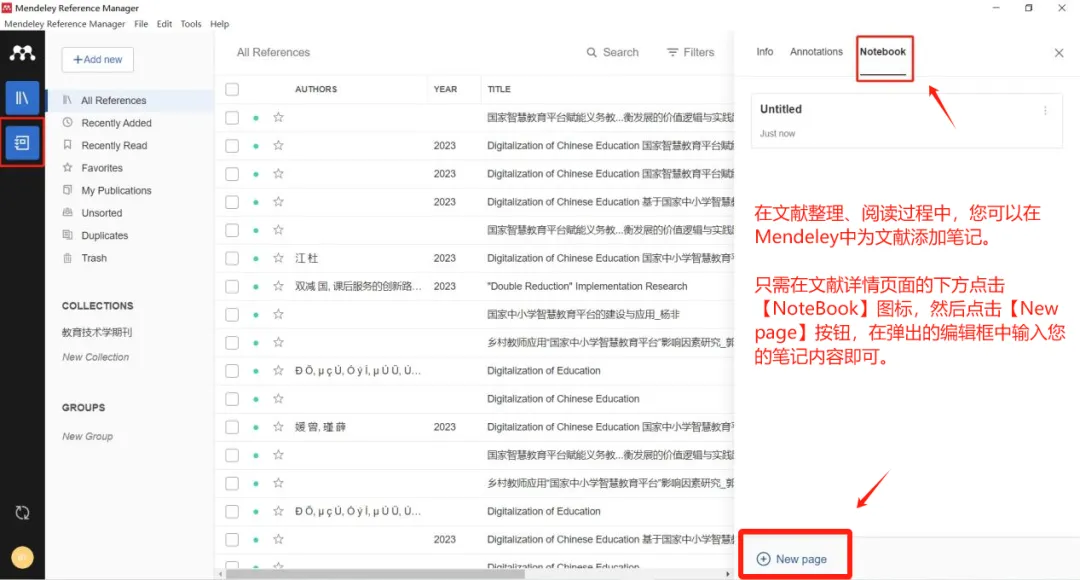
Task: Click the Recently Added clock icon
Action: tap(68, 123)
